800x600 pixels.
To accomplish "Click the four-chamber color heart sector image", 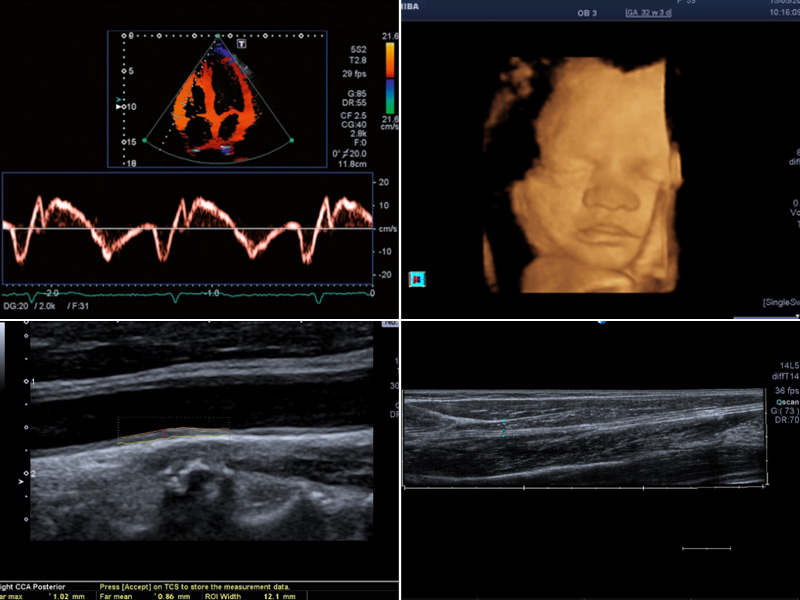I will tap(218, 98).
